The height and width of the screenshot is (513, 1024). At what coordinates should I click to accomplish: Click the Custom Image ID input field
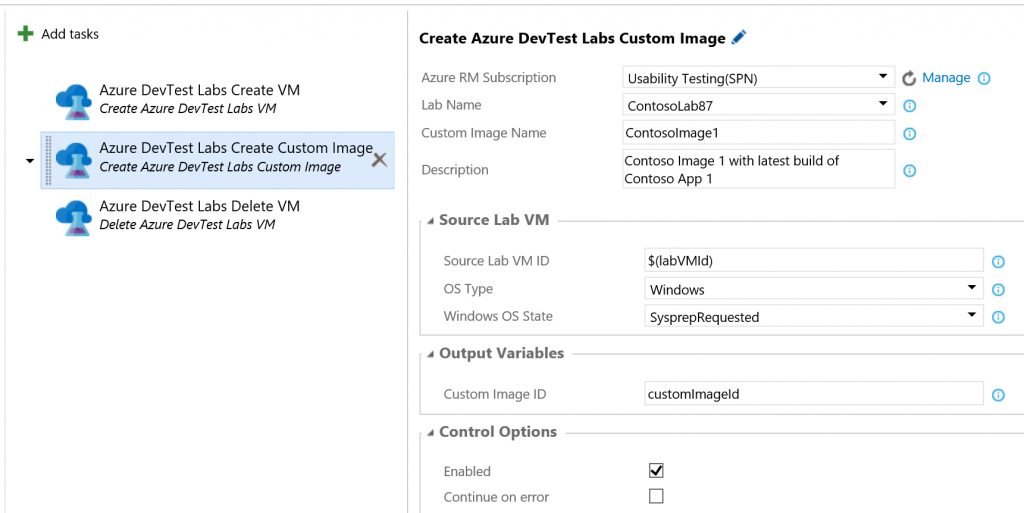(x=814, y=394)
